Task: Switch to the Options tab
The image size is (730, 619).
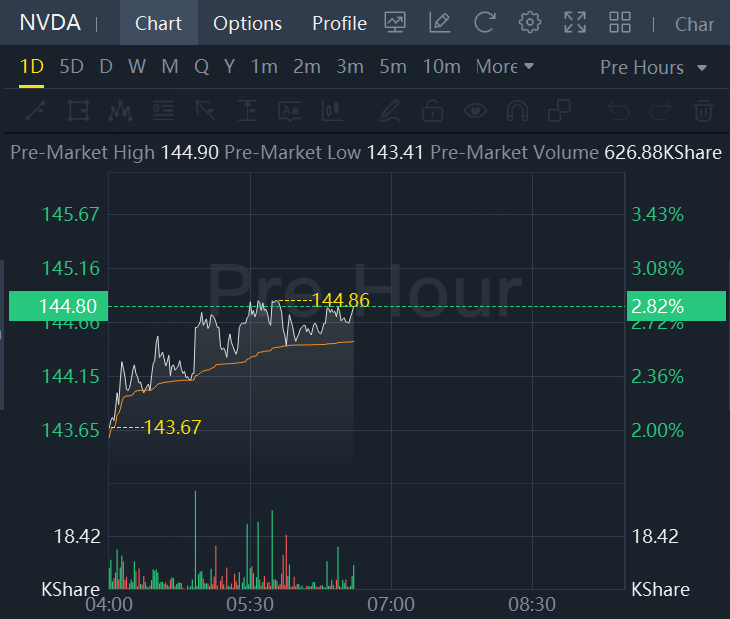Action: click(x=247, y=23)
